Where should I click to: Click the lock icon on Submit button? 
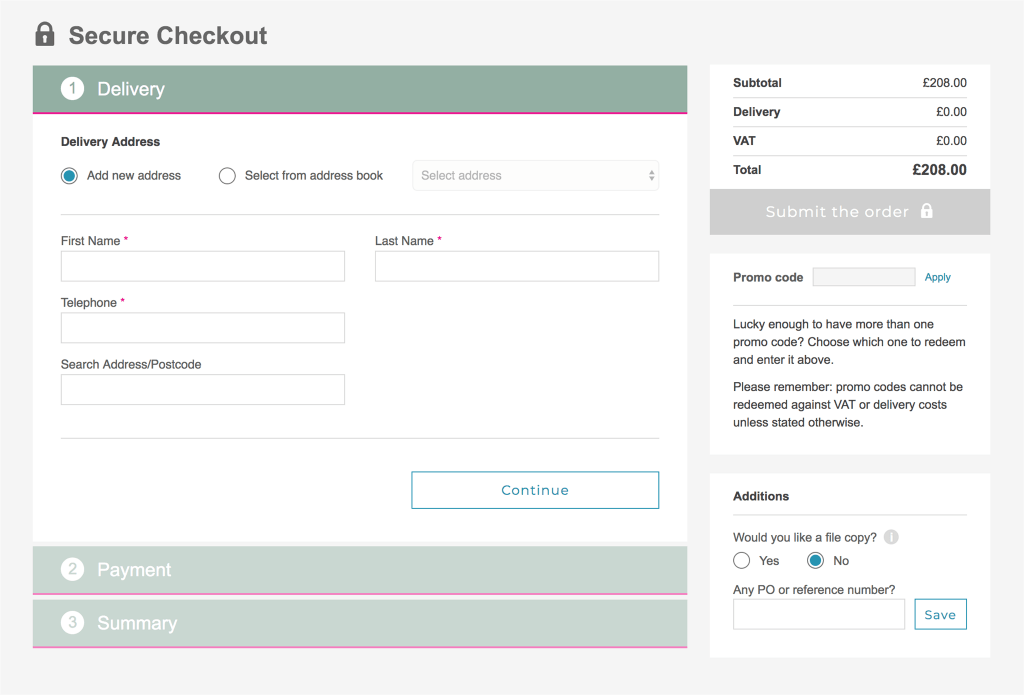pos(926,211)
